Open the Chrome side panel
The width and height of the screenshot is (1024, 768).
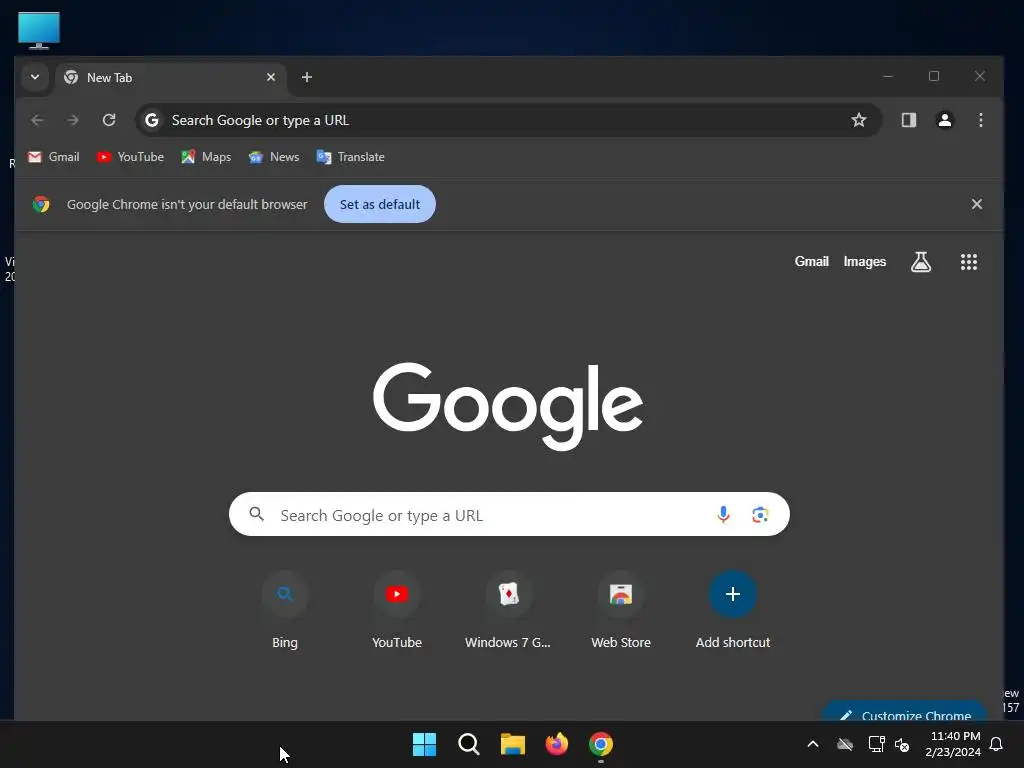tap(908, 120)
